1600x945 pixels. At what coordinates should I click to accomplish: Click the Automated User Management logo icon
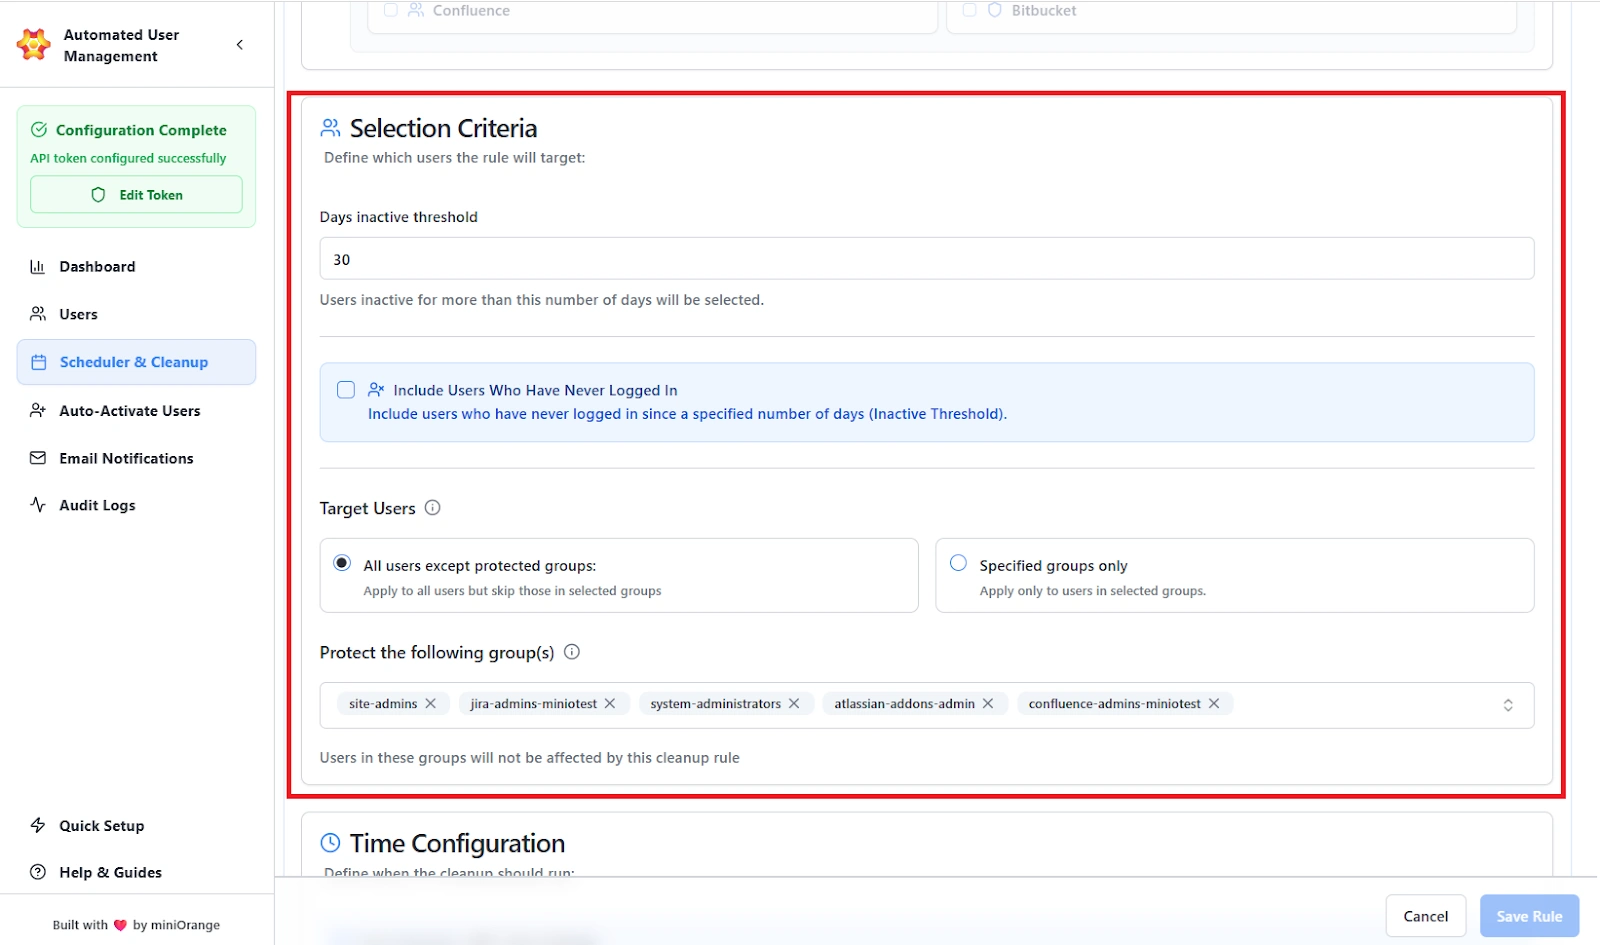point(33,45)
